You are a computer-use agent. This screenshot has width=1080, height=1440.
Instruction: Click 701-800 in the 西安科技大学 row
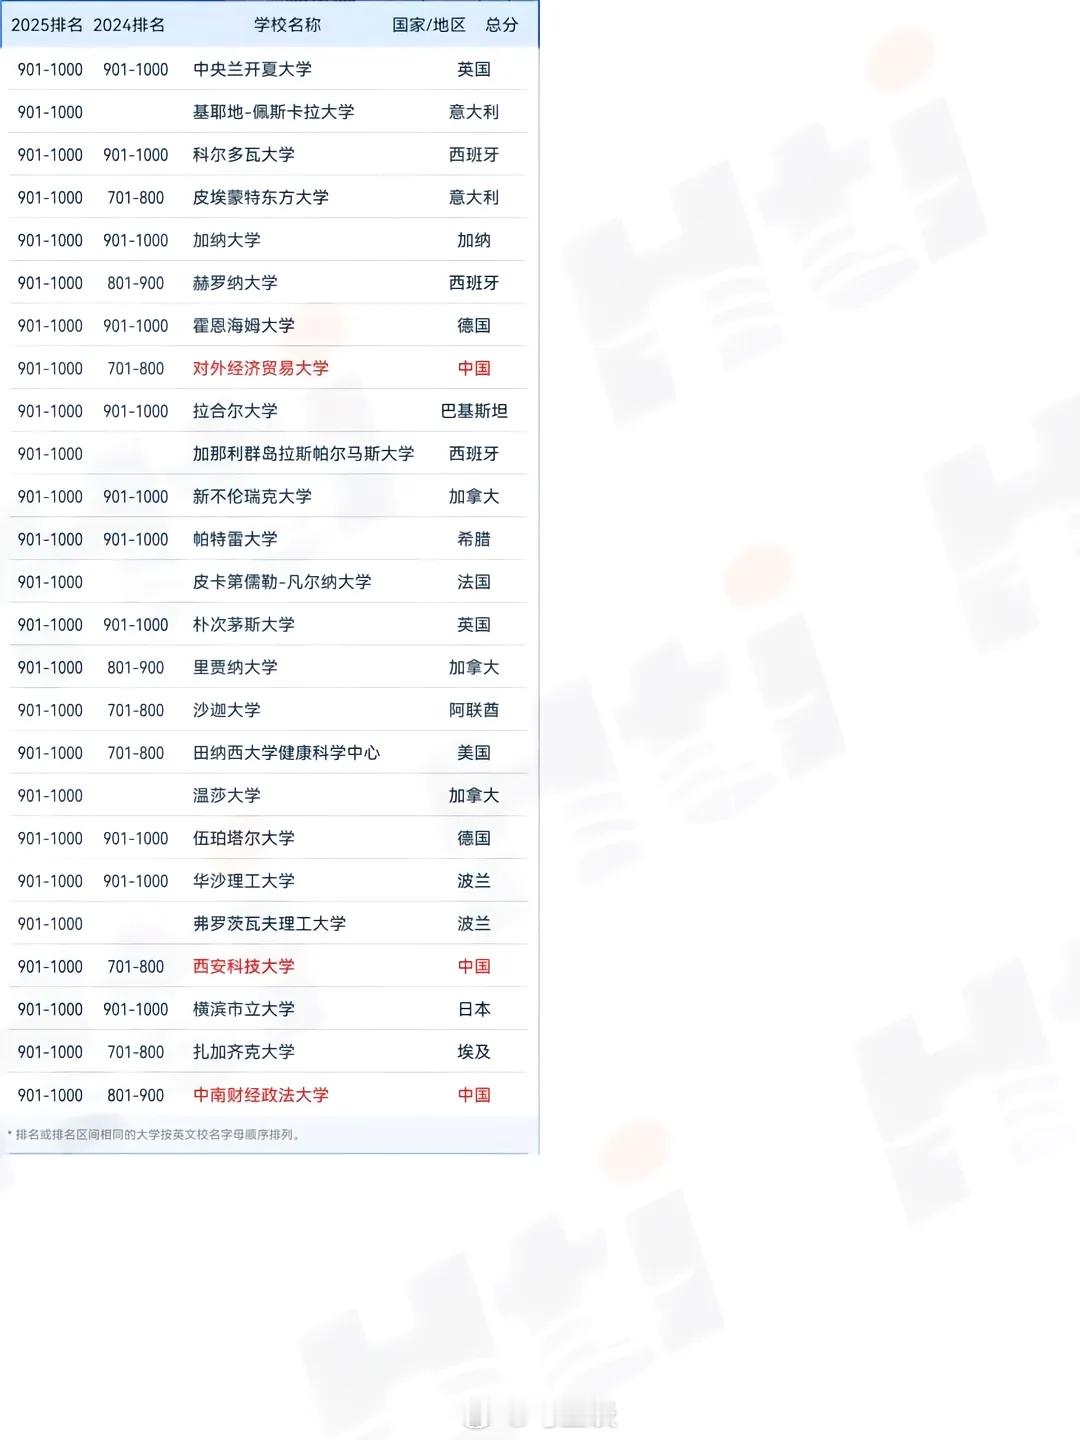(136, 967)
